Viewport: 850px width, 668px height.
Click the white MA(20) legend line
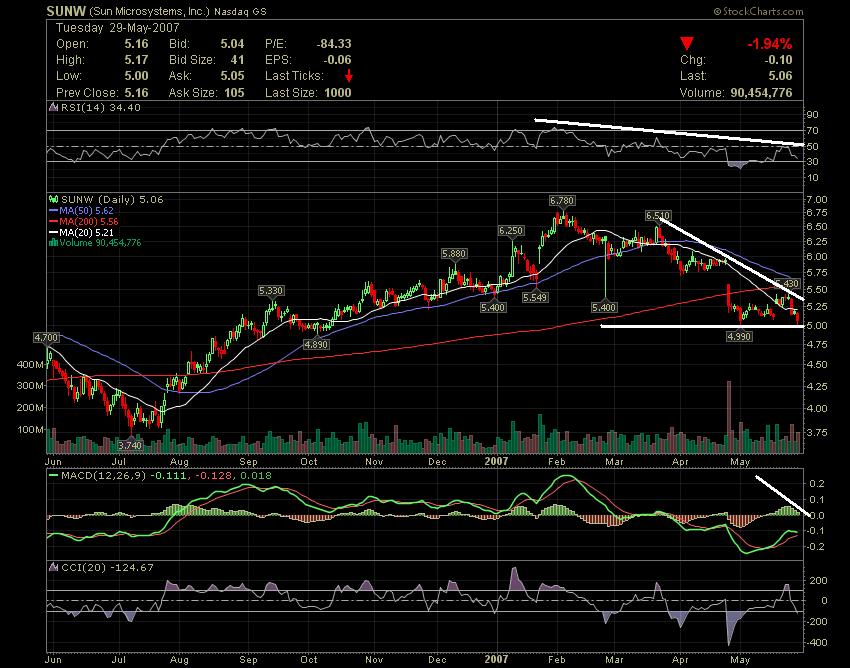click(53, 233)
